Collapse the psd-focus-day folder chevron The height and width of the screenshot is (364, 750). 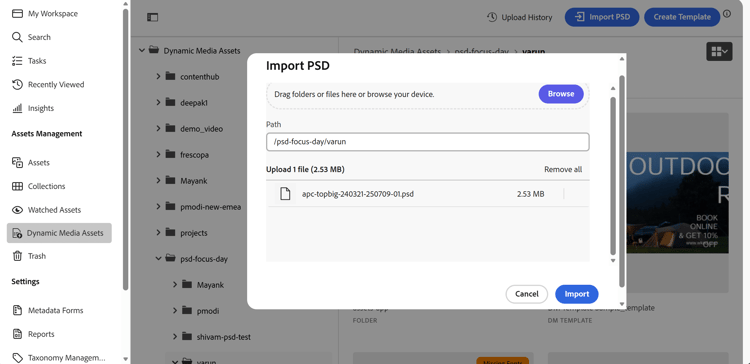coord(158,258)
